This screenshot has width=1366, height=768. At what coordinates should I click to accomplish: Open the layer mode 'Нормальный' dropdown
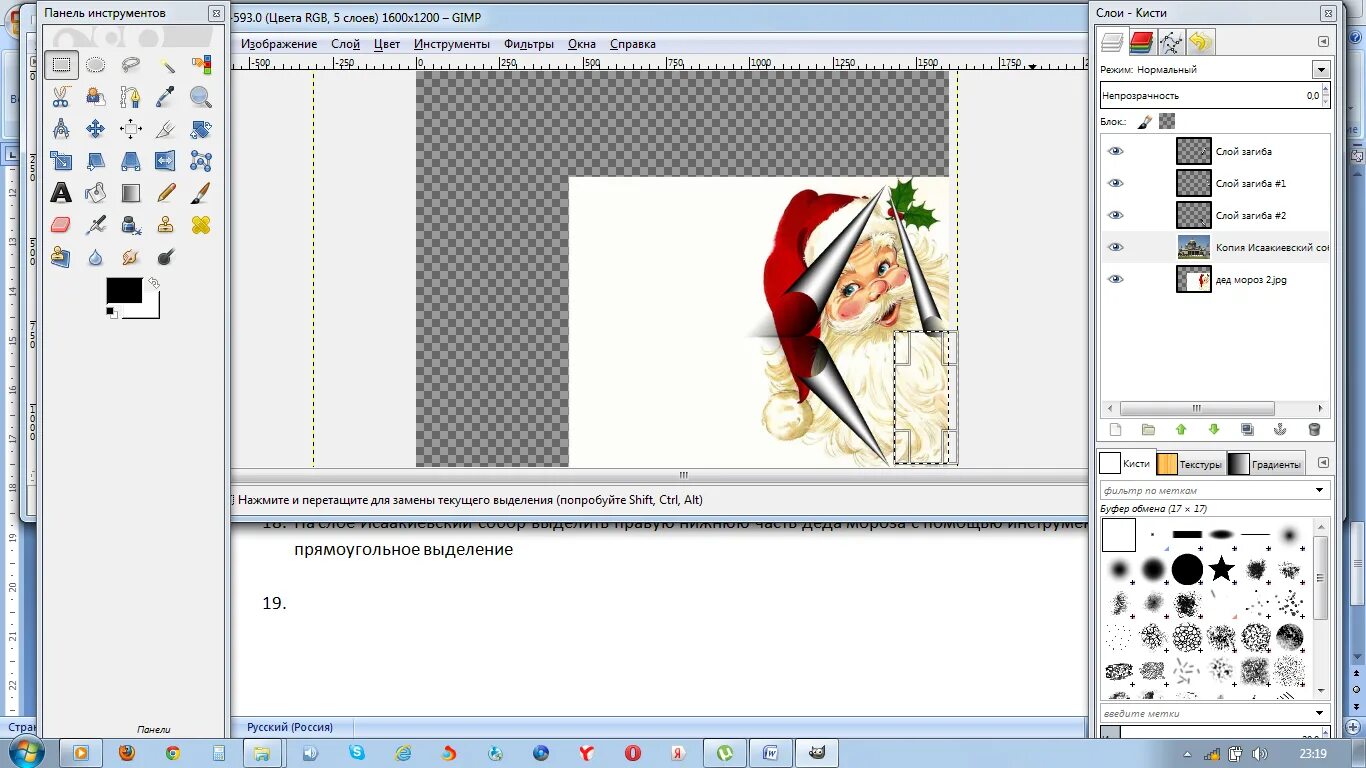click(x=1321, y=70)
